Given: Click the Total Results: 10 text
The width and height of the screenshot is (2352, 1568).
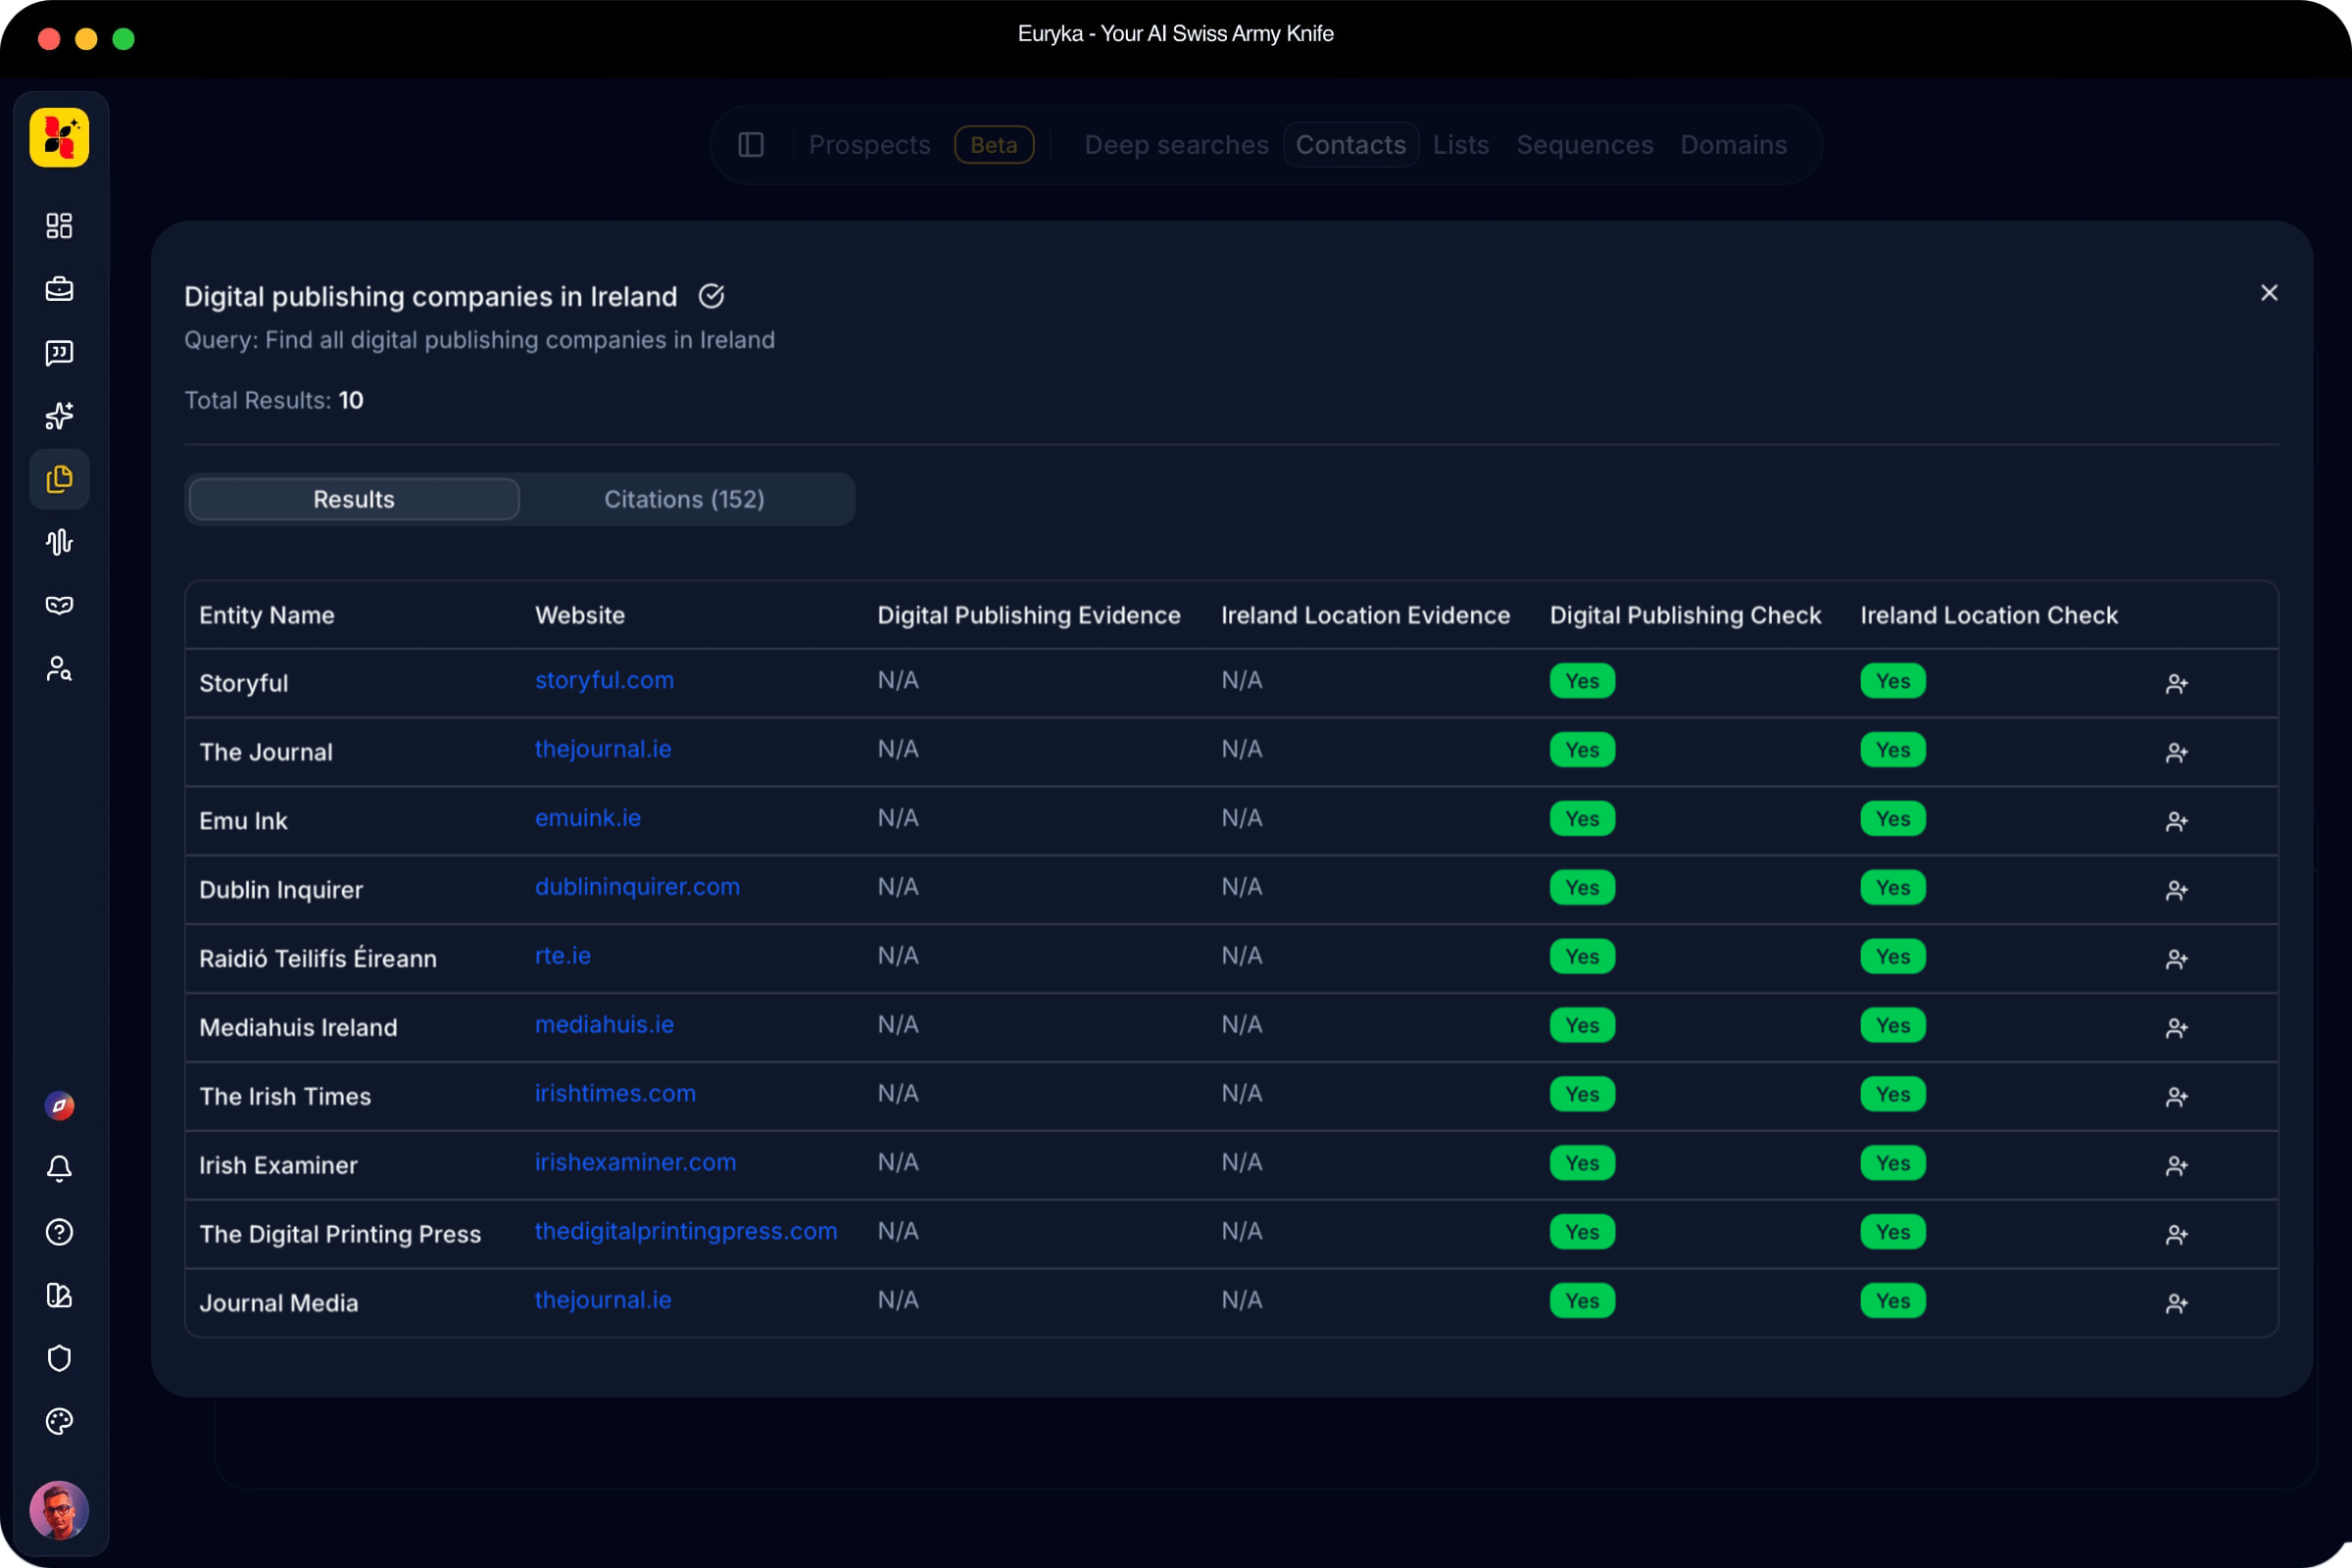Looking at the screenshot, I should point(274,400).
